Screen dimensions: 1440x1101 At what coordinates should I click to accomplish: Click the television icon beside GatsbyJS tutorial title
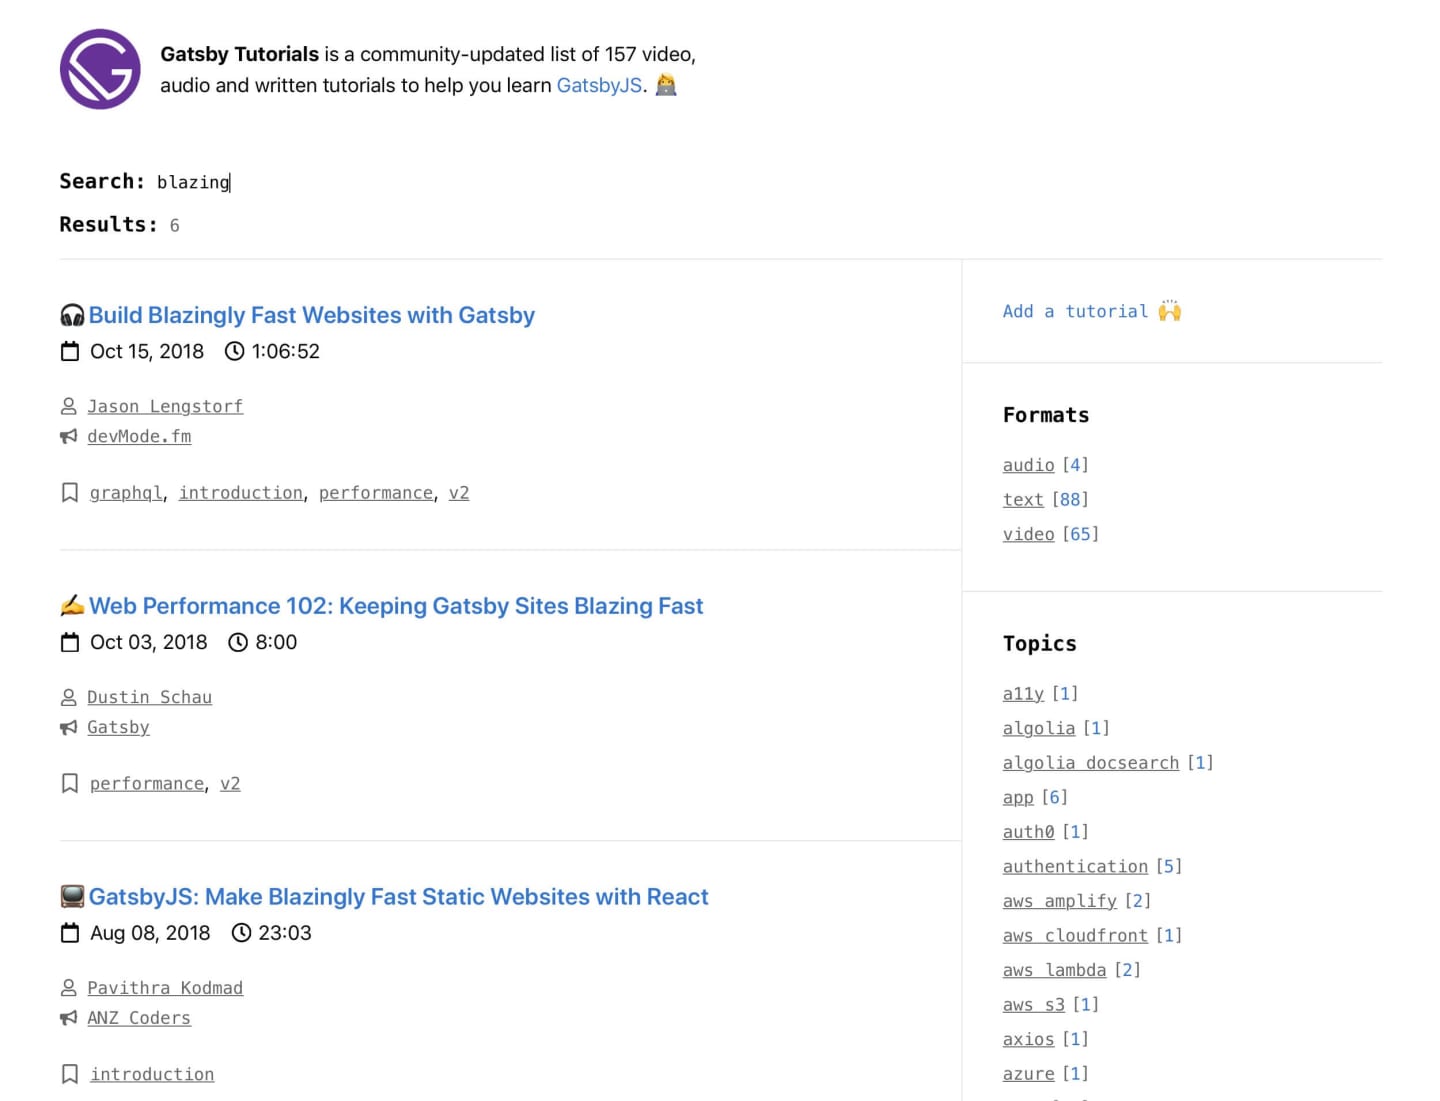[x=72, y=897]
